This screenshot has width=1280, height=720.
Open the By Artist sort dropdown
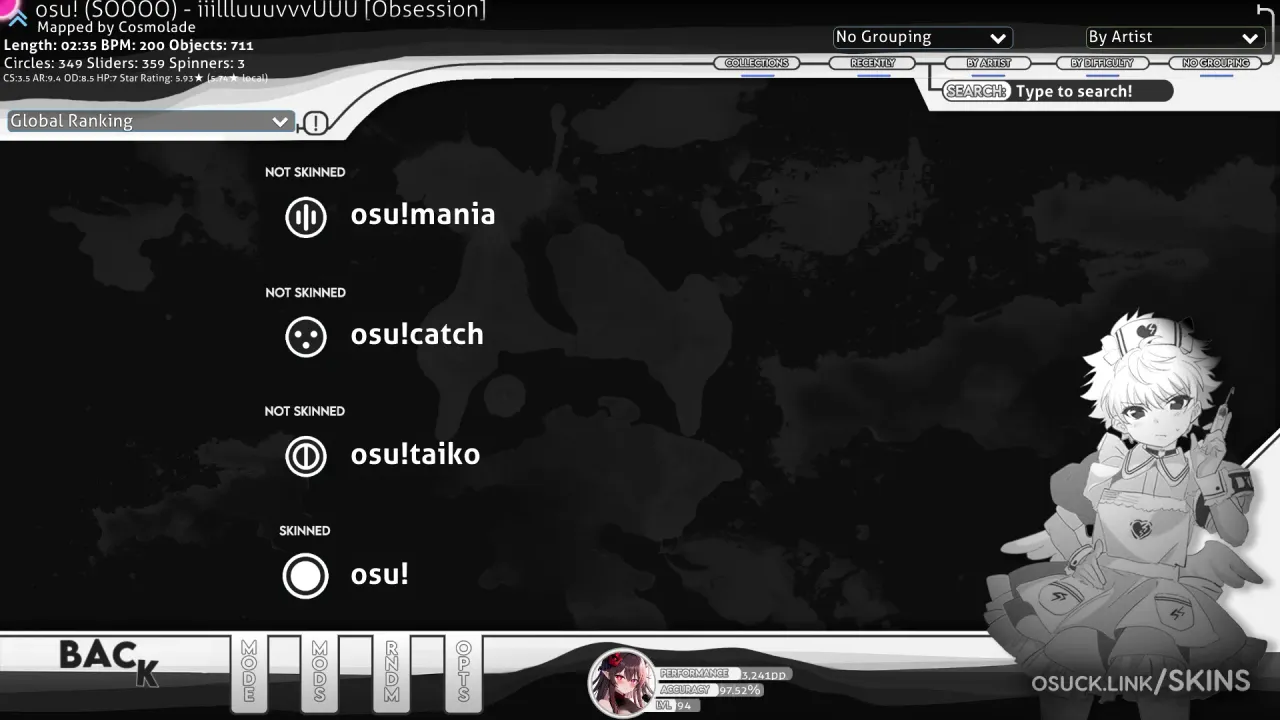(1174, 37)
